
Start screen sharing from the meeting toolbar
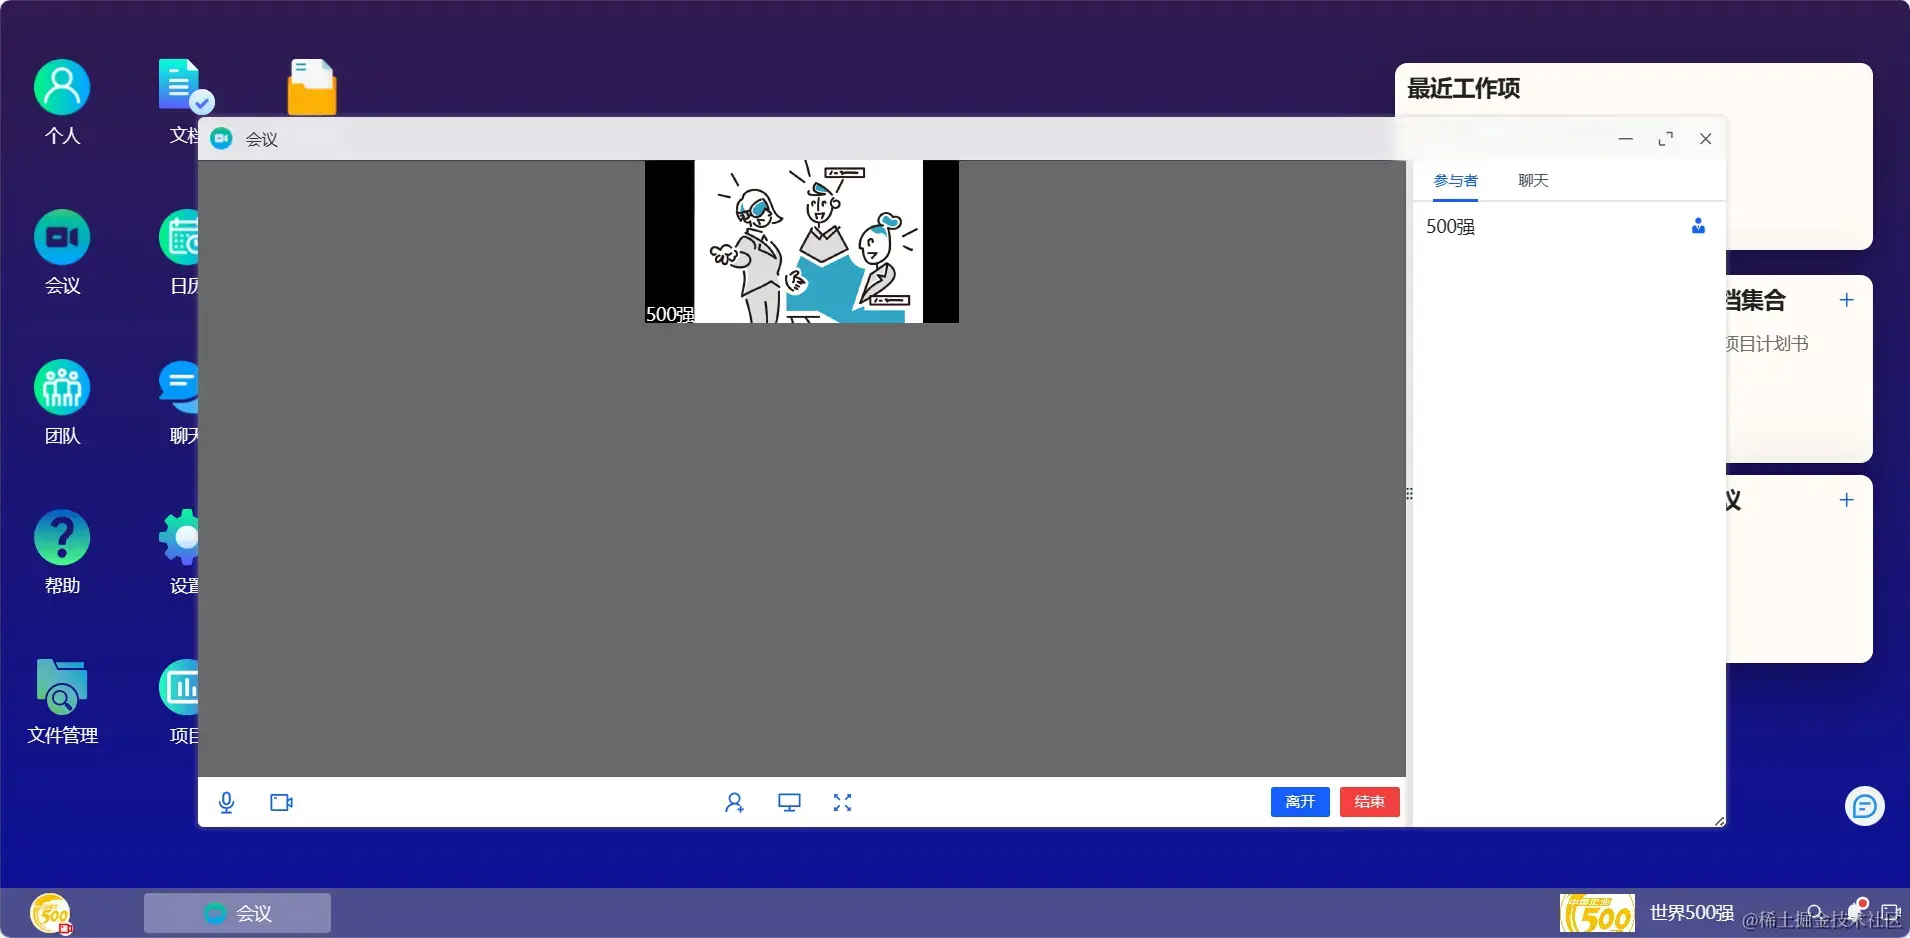click(790, 802)
